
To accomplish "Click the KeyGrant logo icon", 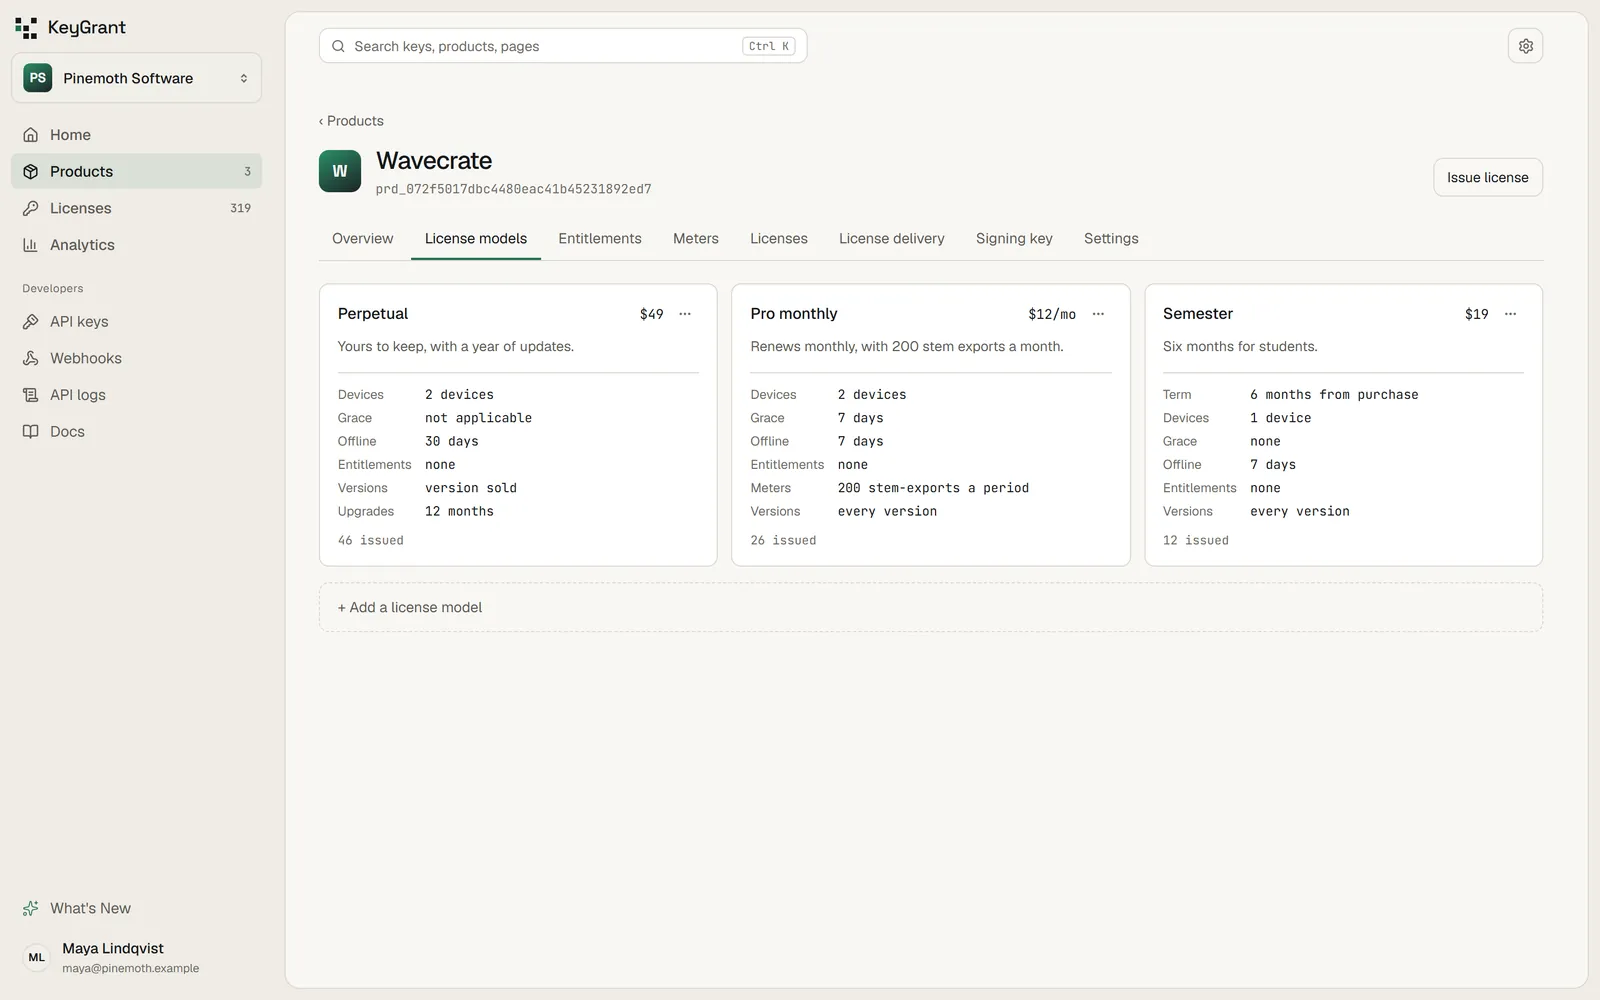I will (x=26, y=28).
